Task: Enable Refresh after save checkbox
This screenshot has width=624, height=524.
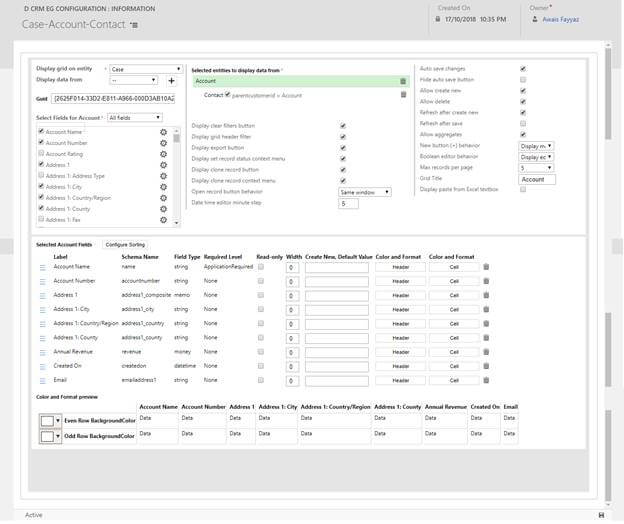Action: [x=523, y=123]
